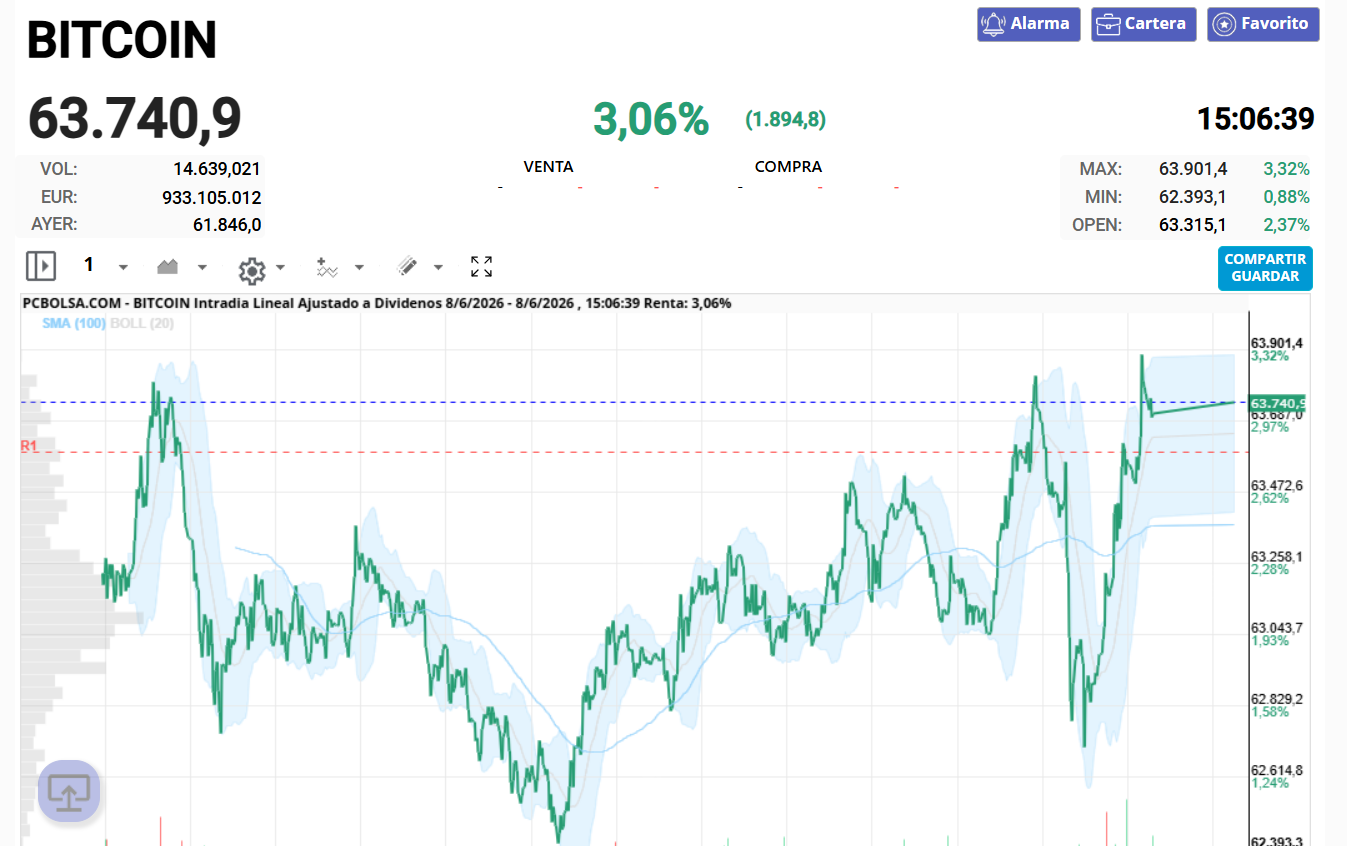The height and width of the screenshot is (846, 1347).
Task: Expand the settings gear dropdown arrow
Action: click(280, 268)
